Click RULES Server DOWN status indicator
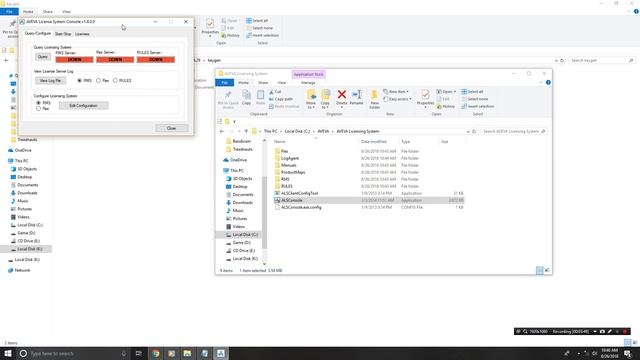The width and height of the screenshot is (640, 360). [x=156, y=60]
